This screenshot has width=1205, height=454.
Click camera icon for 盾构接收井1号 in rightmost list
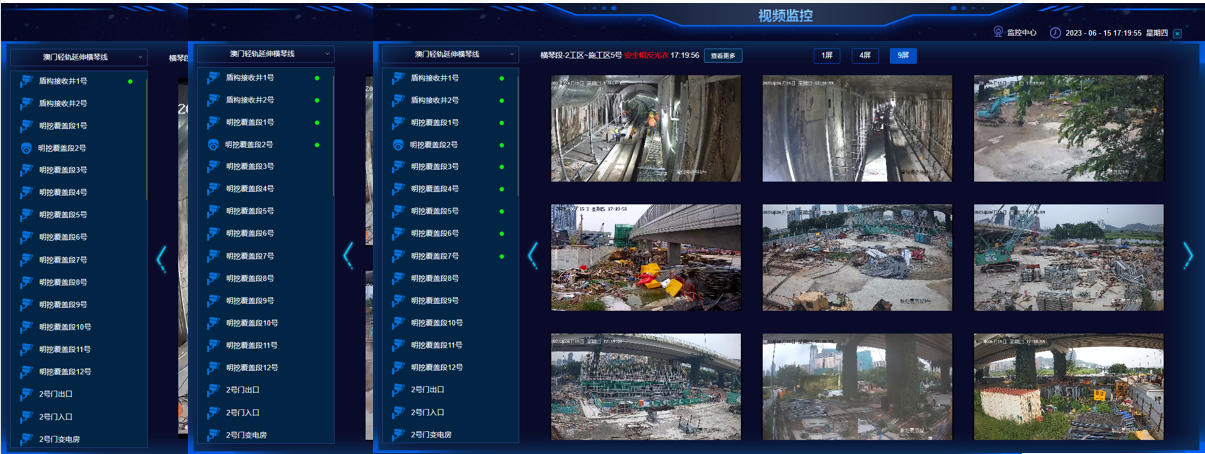click(397, 78)
